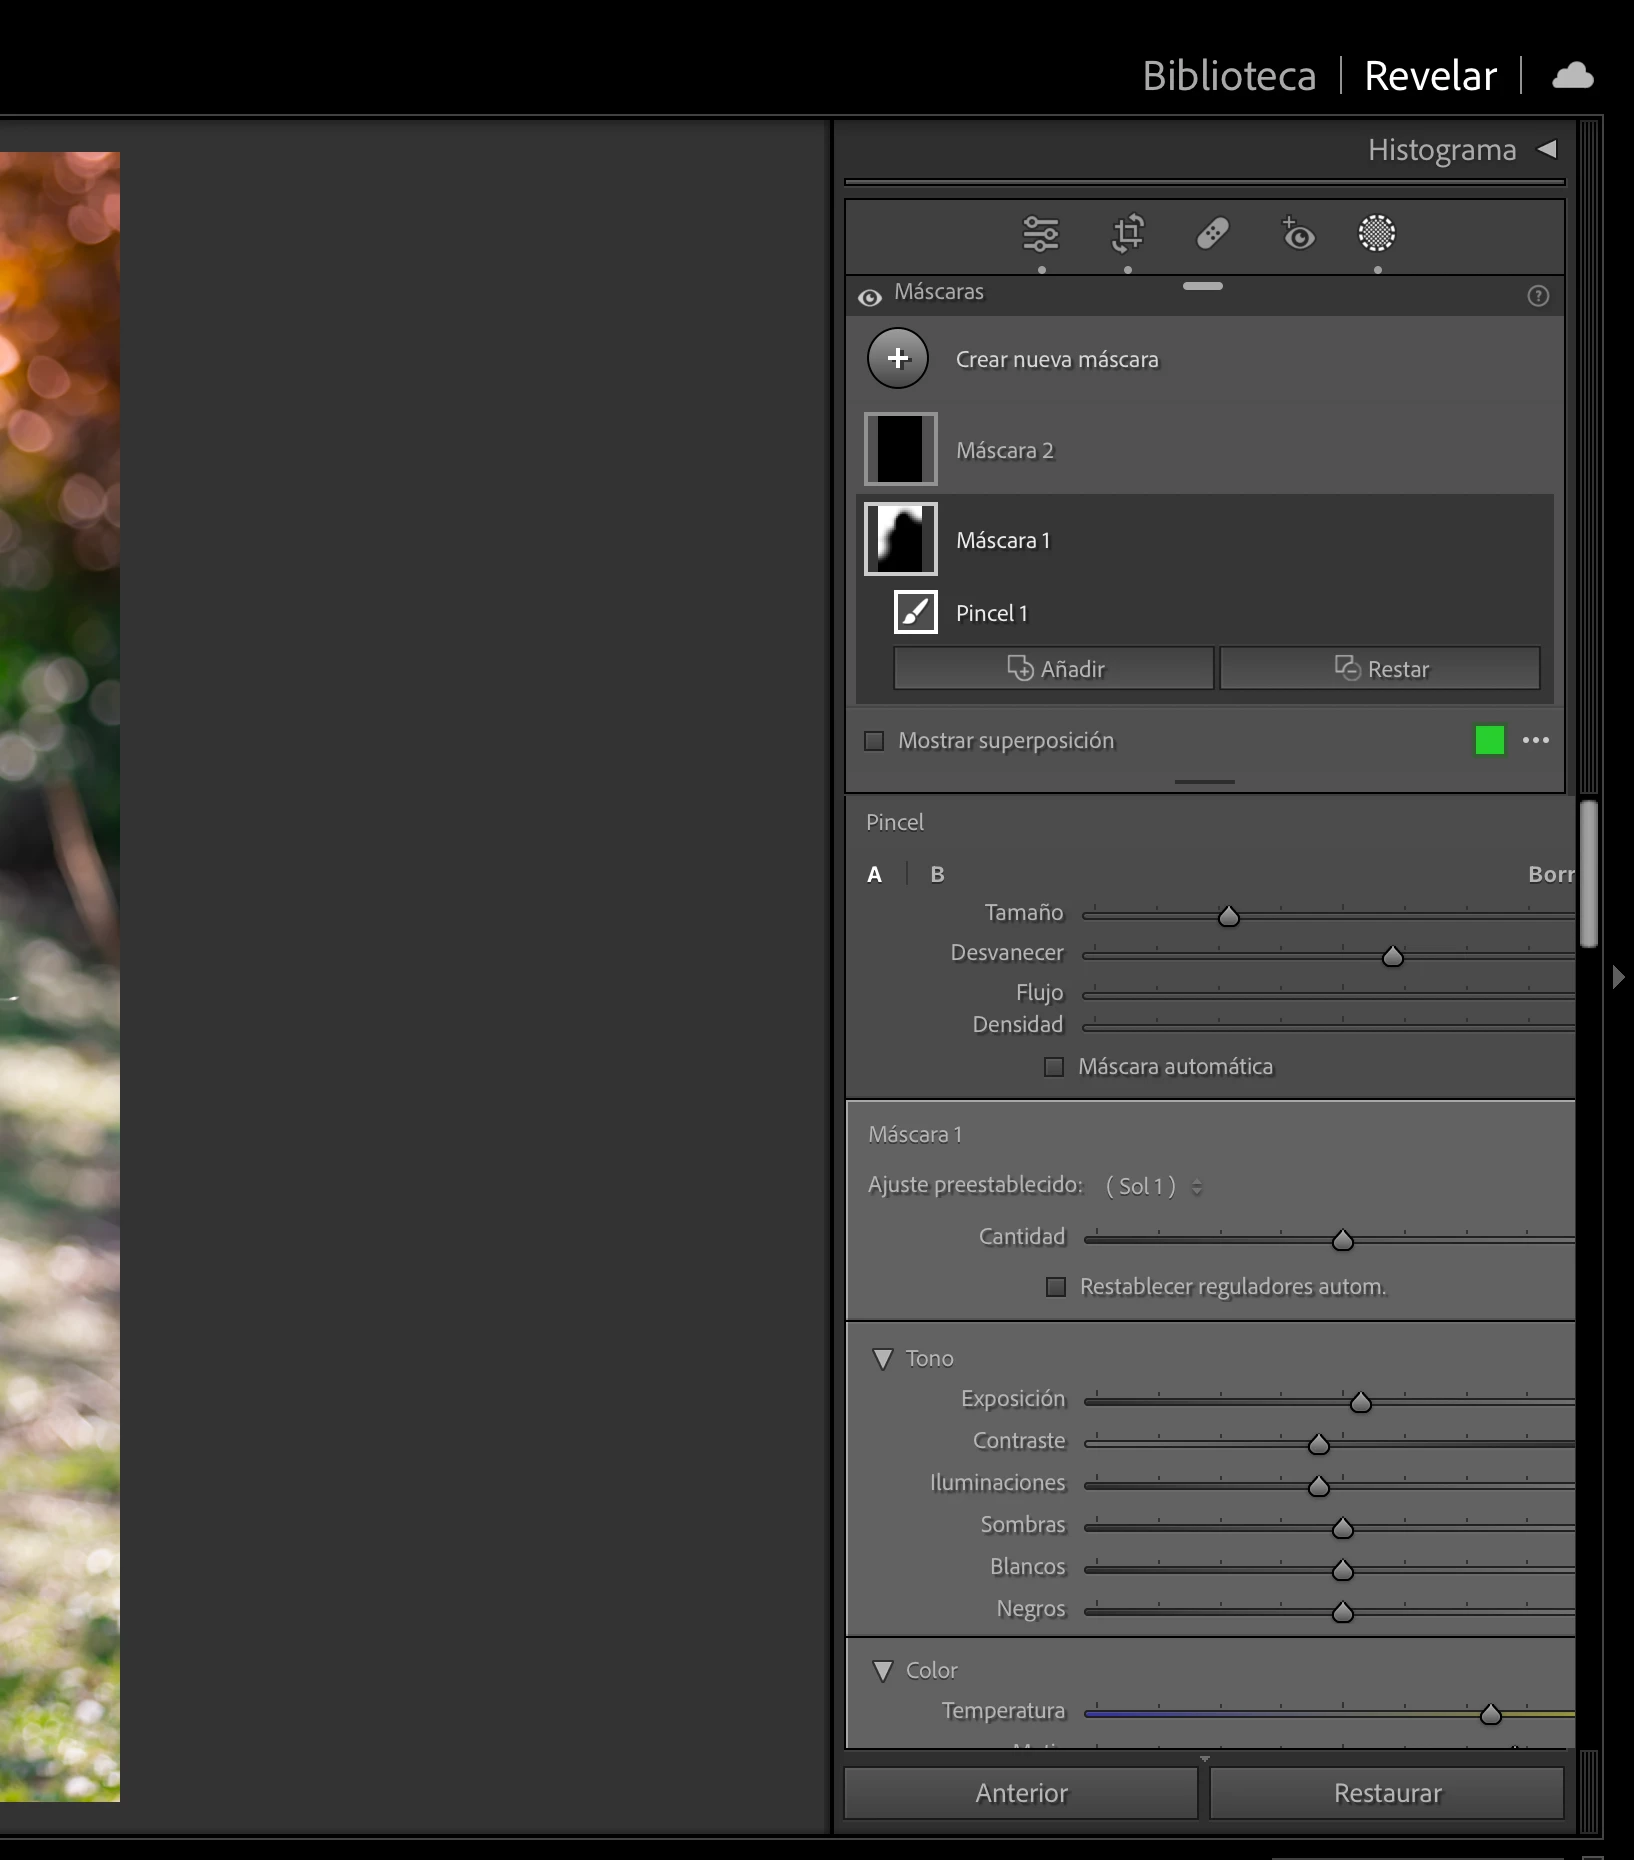Adjust the Contraste slider handle
1634x1860 pixels.
(x=1319, y=1445)
